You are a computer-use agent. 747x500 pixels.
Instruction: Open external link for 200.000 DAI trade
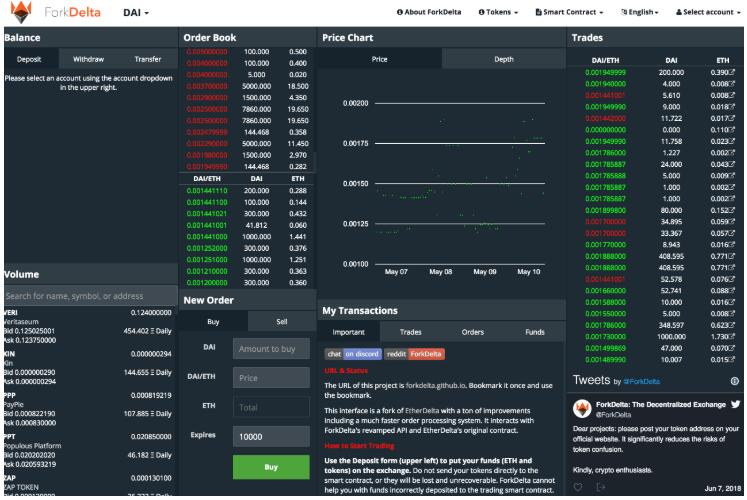731,72
